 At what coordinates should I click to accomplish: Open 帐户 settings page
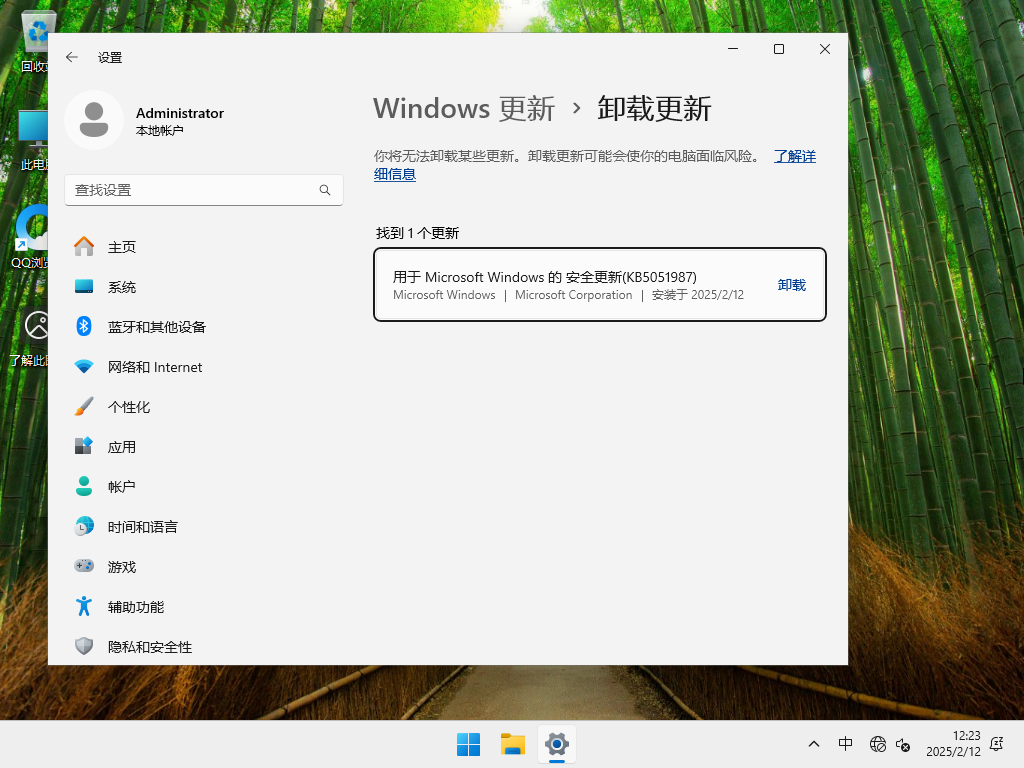122,487
